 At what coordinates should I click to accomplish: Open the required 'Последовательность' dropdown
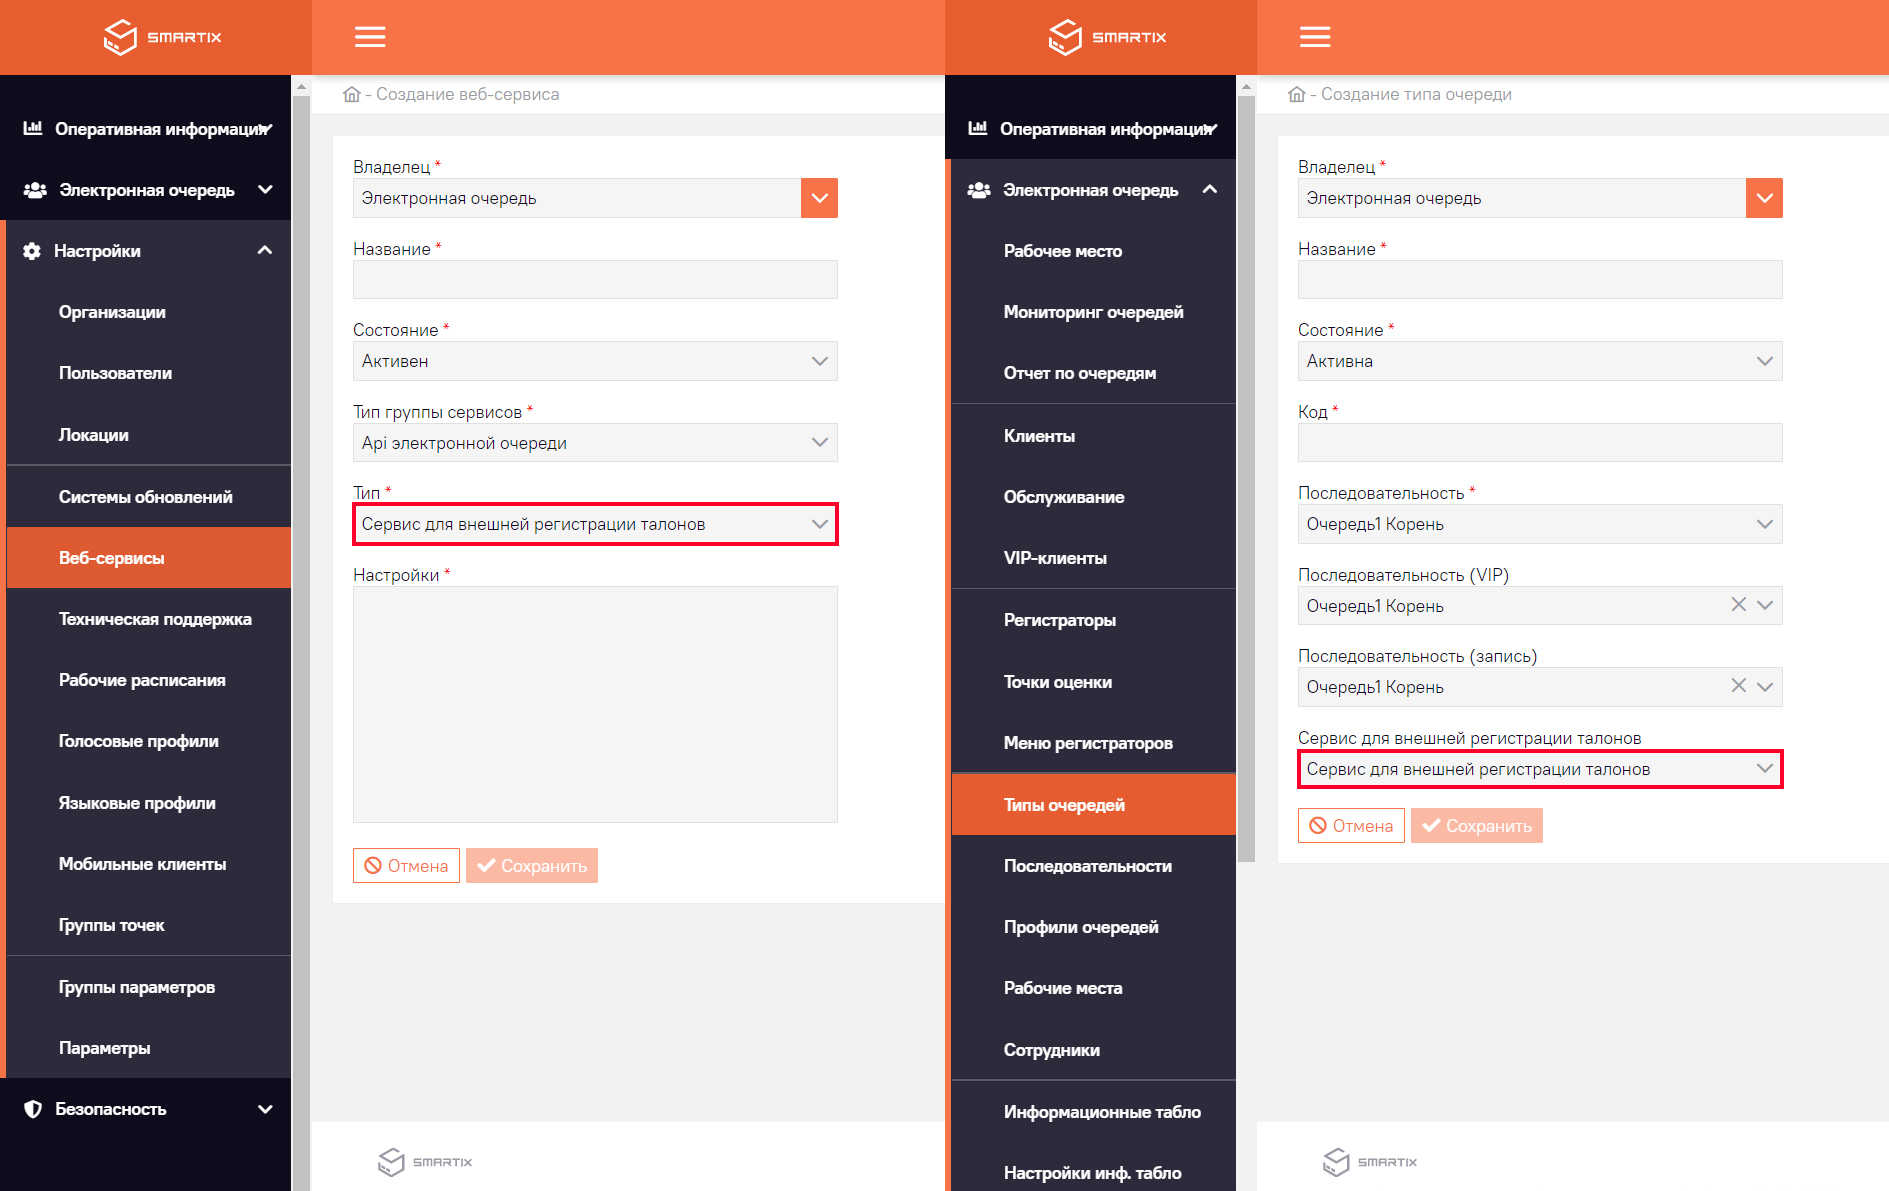pos(1540,524)
